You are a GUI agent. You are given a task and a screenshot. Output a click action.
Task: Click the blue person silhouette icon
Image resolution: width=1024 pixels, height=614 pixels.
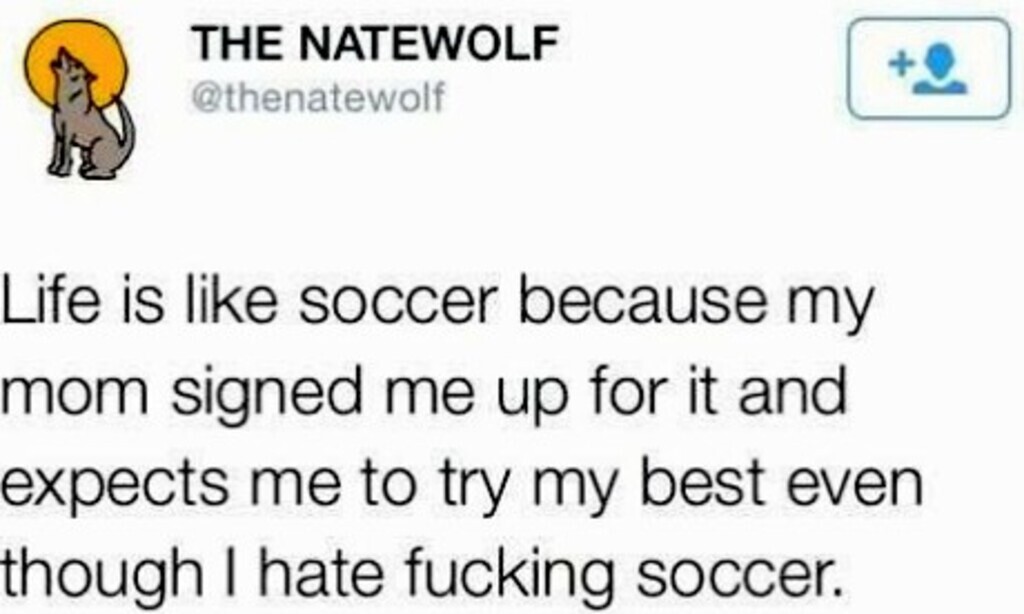938,70
